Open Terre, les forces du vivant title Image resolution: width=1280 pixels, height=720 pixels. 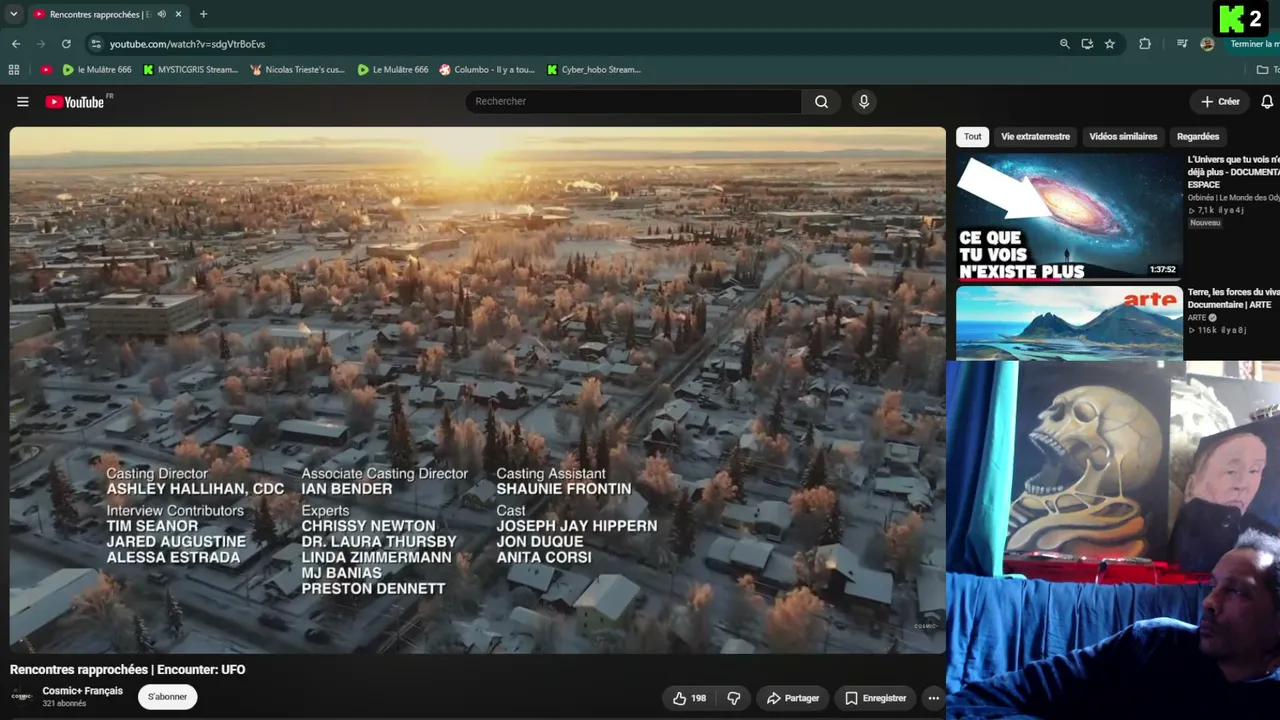[1234, 298]
